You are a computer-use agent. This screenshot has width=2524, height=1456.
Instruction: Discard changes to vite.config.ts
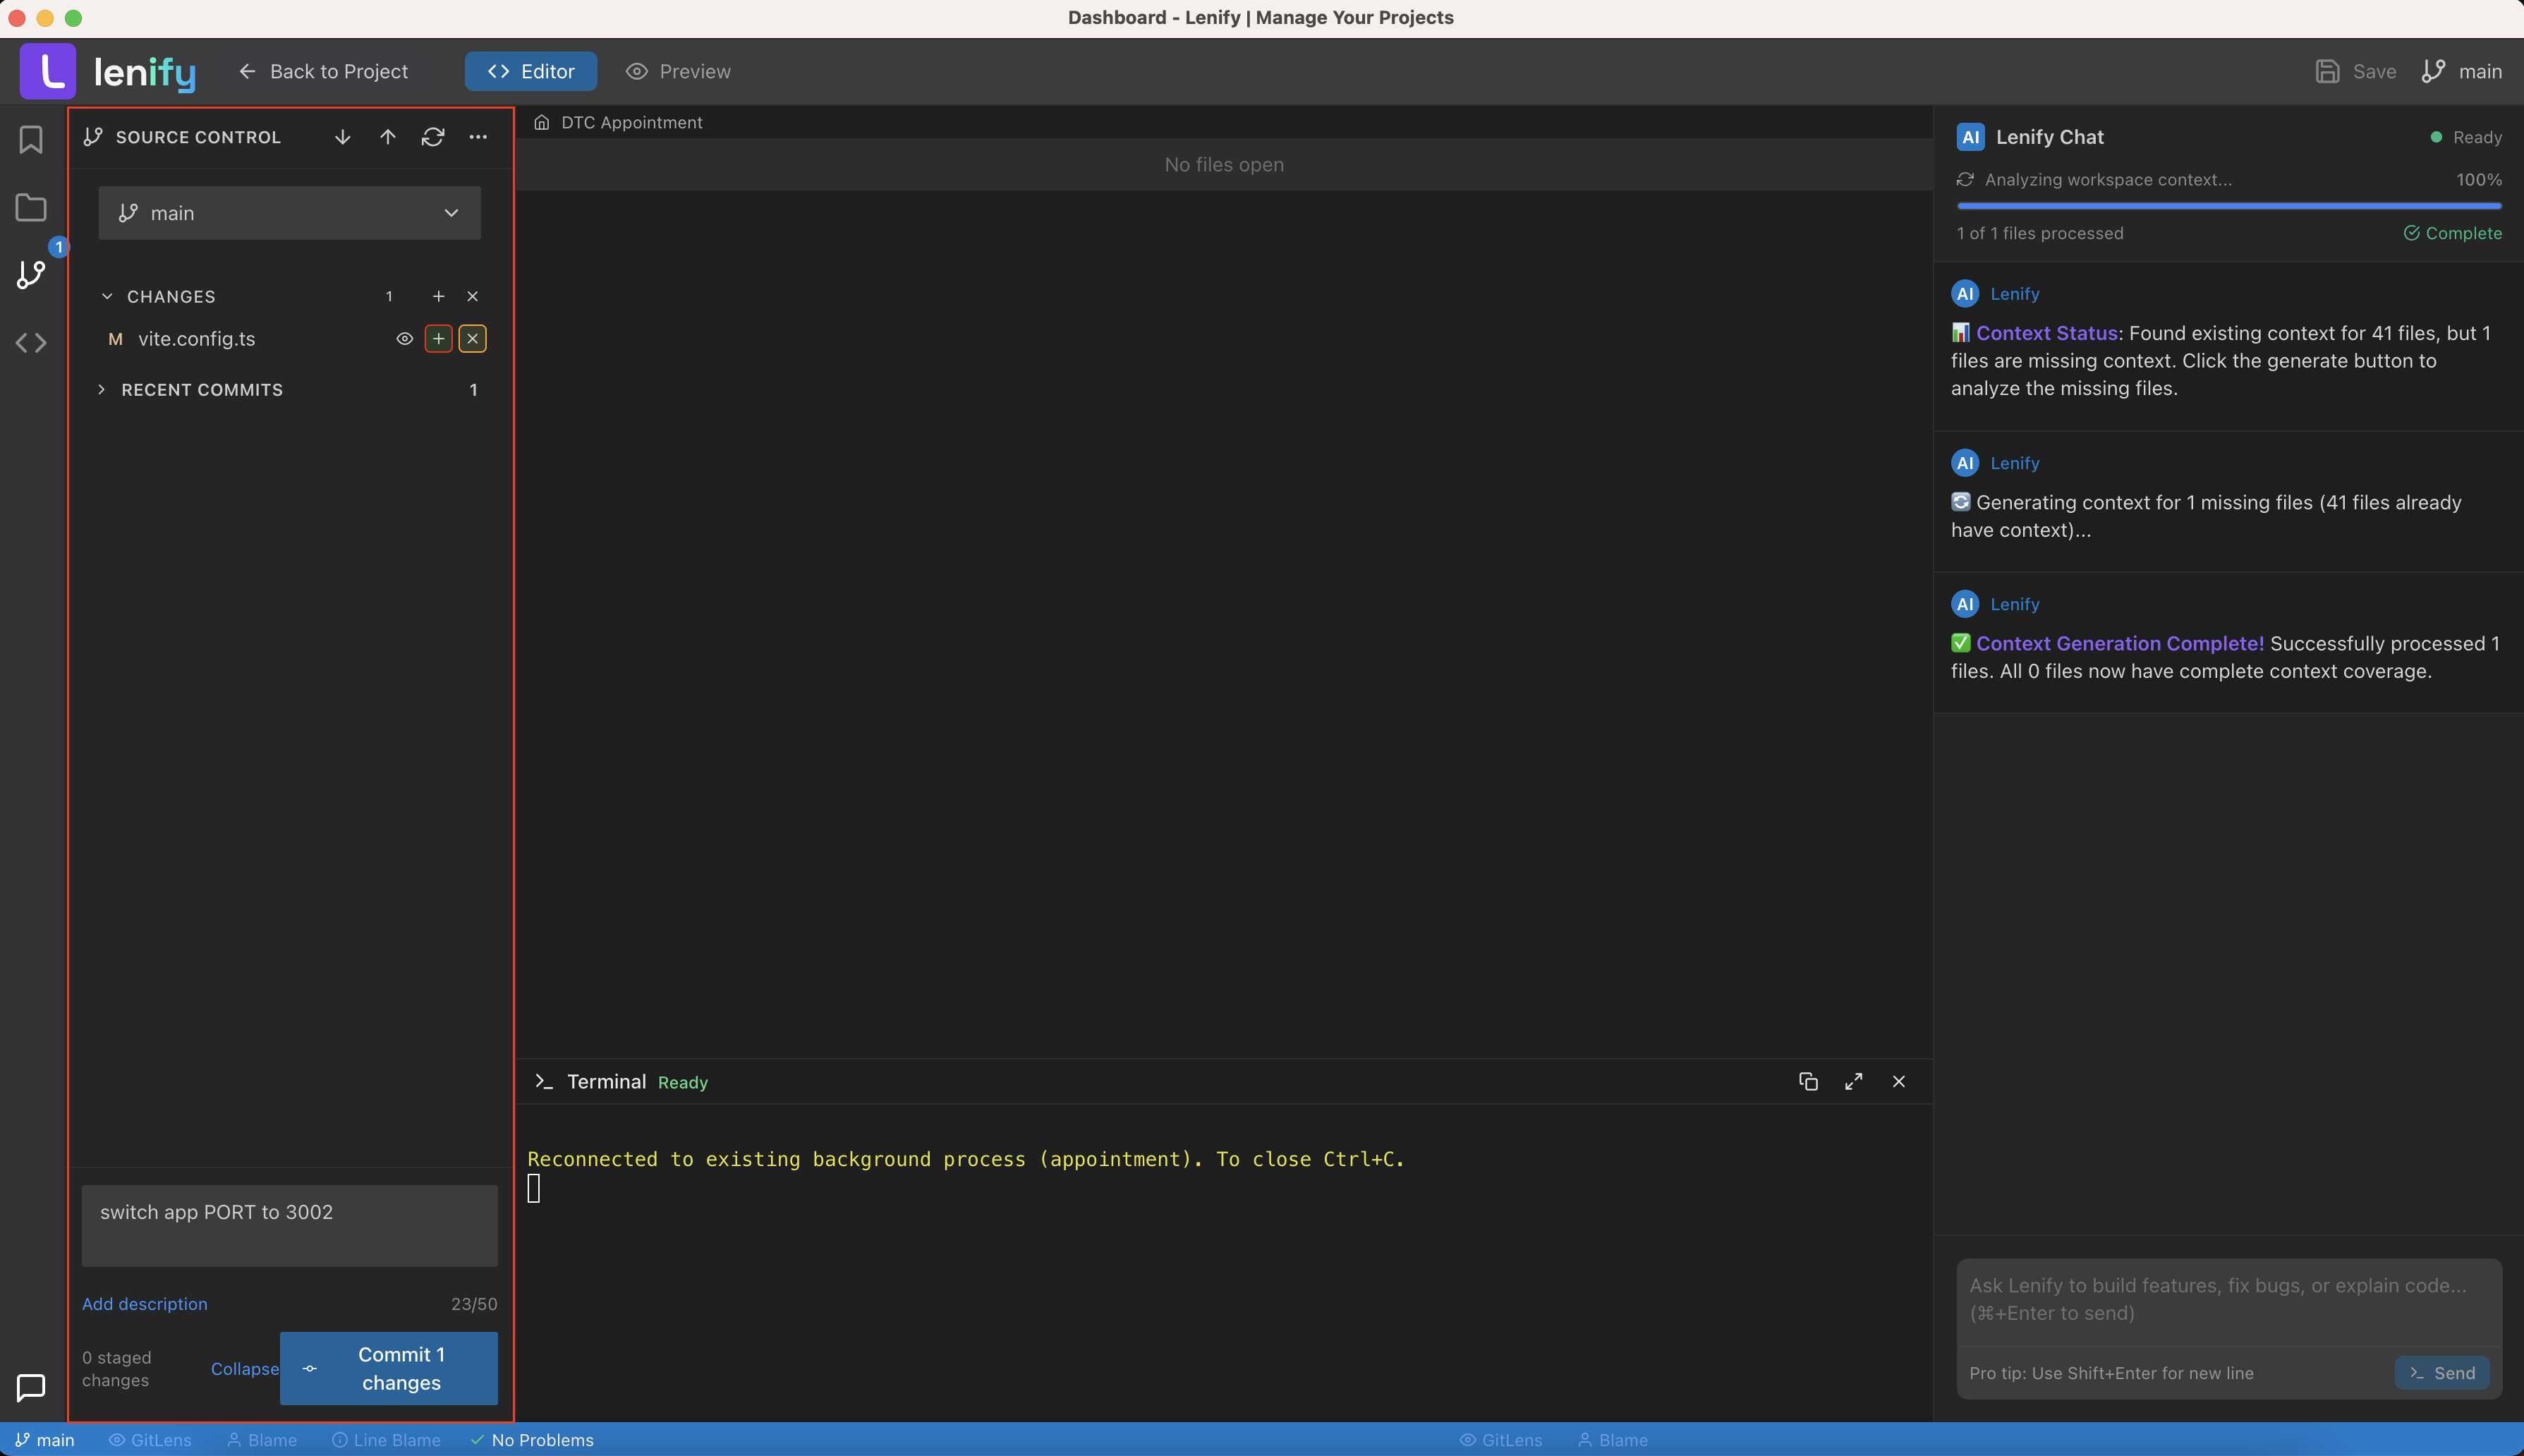472,338
